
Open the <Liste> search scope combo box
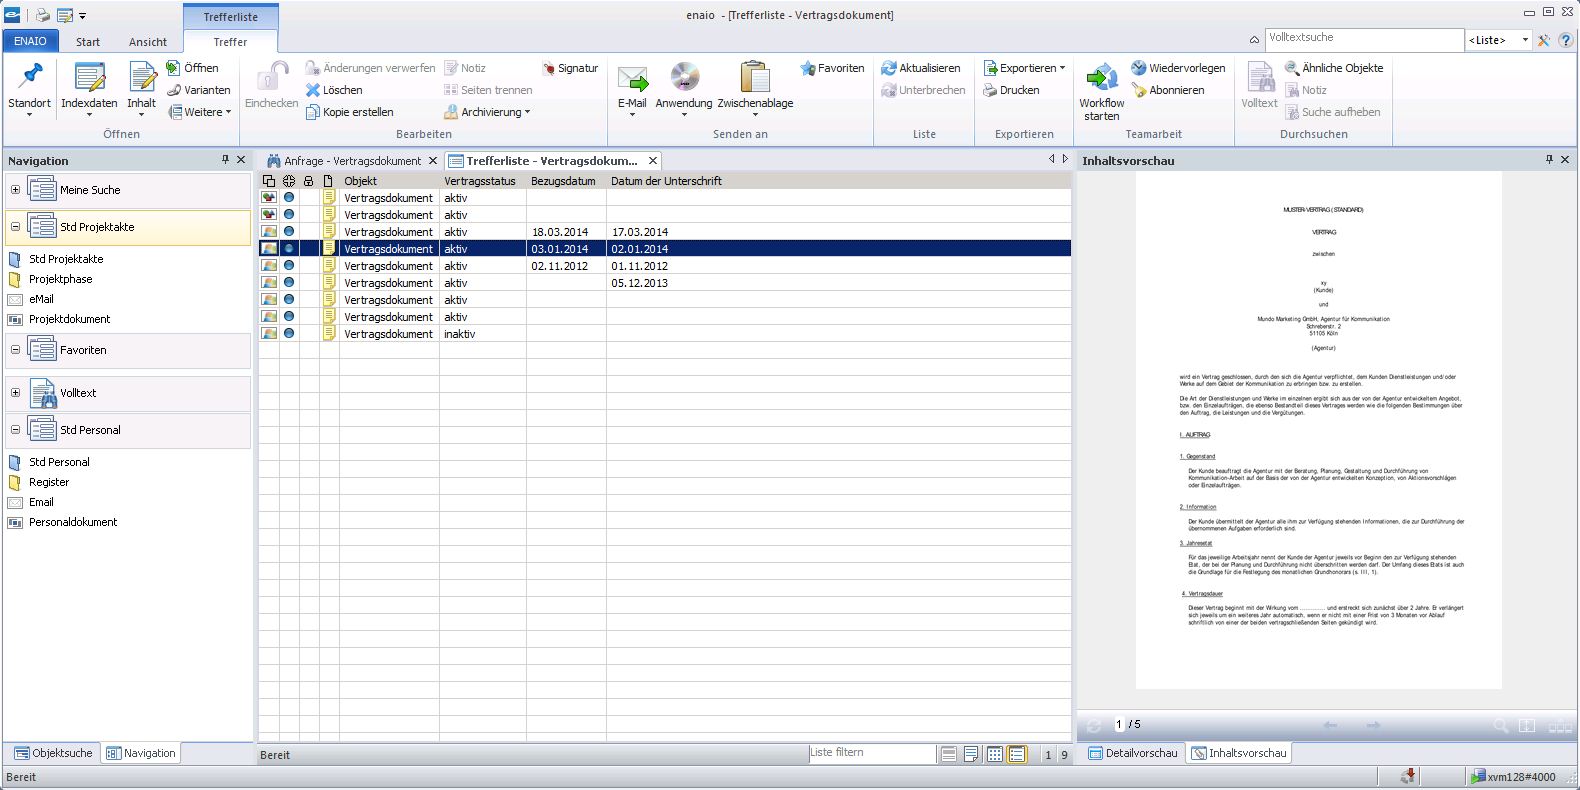1498,40
